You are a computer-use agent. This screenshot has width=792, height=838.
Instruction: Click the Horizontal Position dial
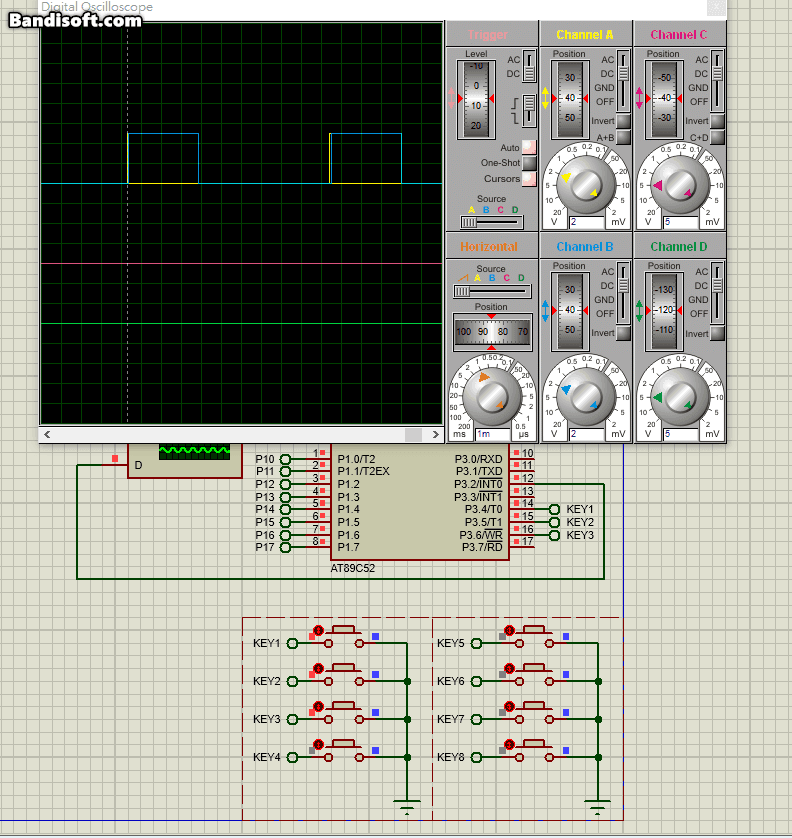coord(492,332)
